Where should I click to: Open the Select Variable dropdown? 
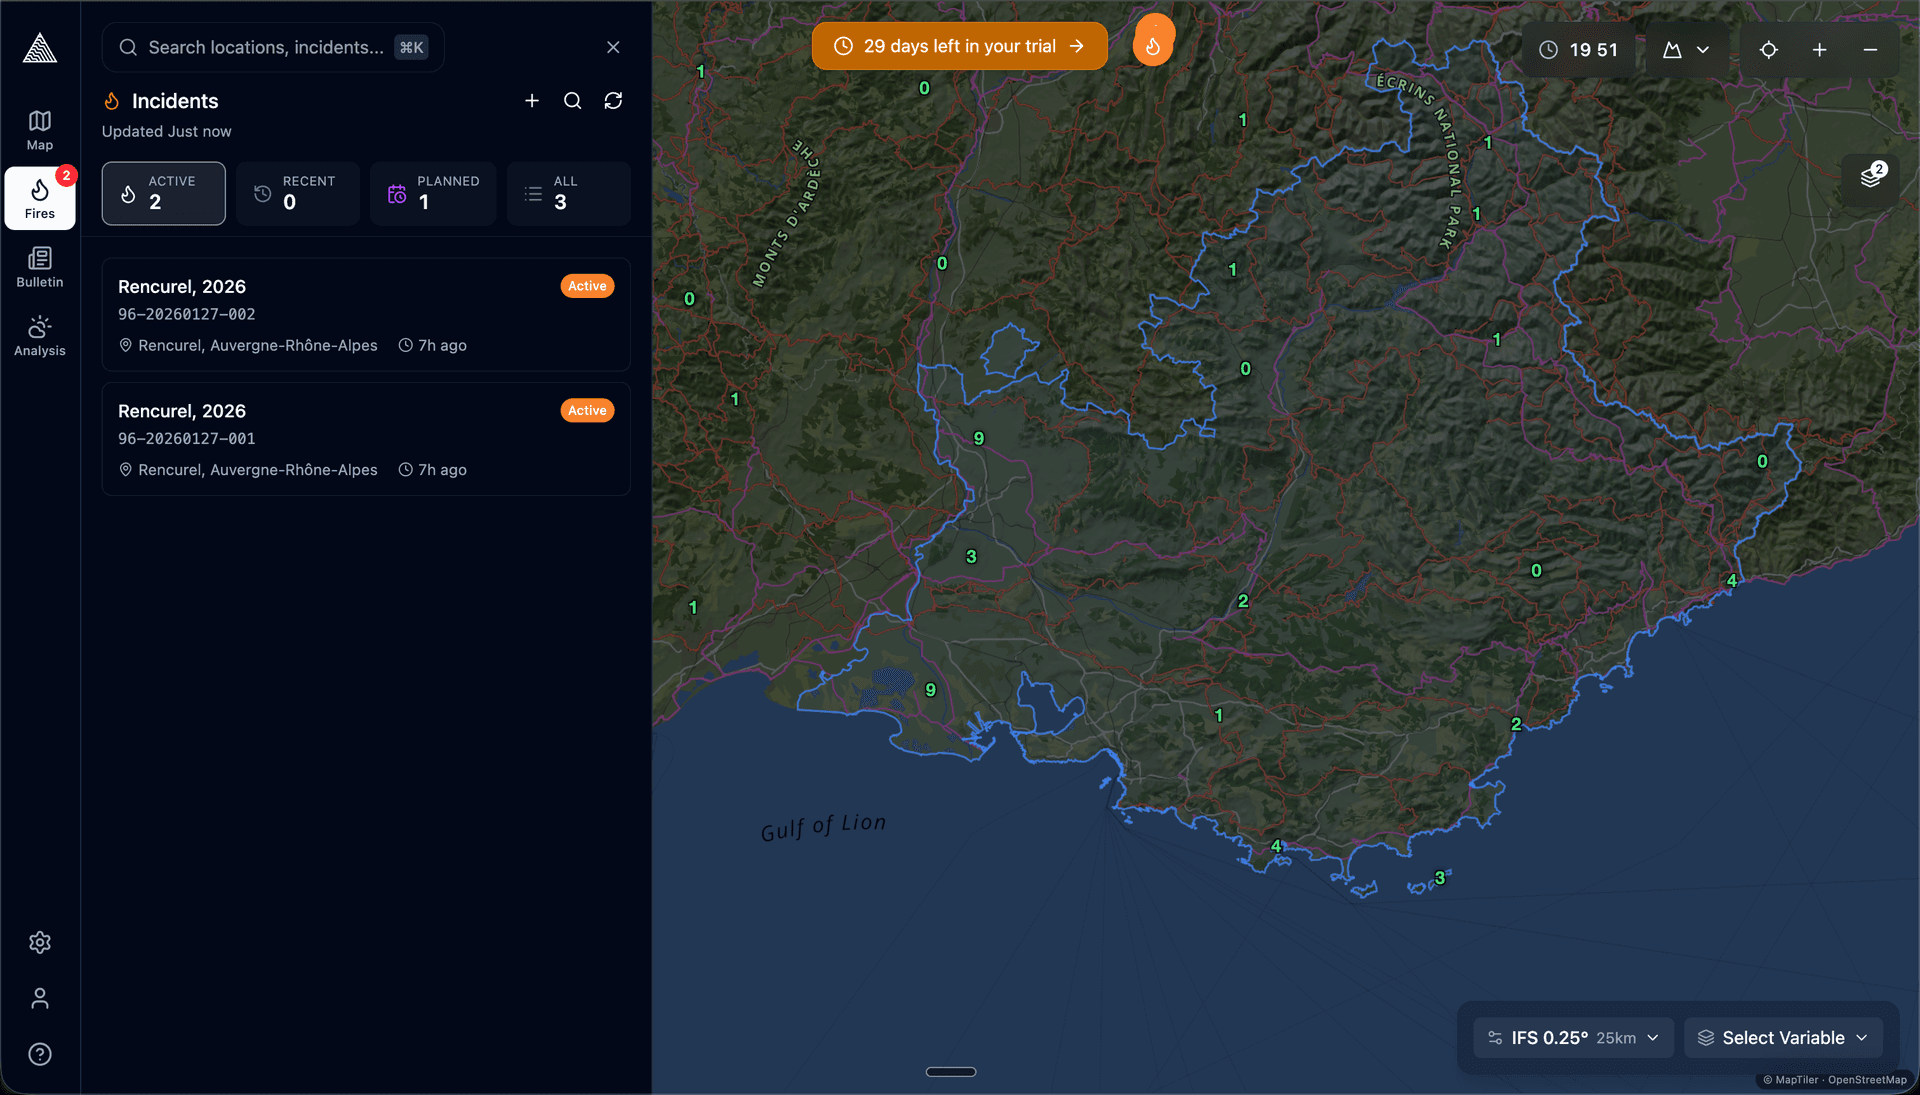(x=1783, y=1038)
